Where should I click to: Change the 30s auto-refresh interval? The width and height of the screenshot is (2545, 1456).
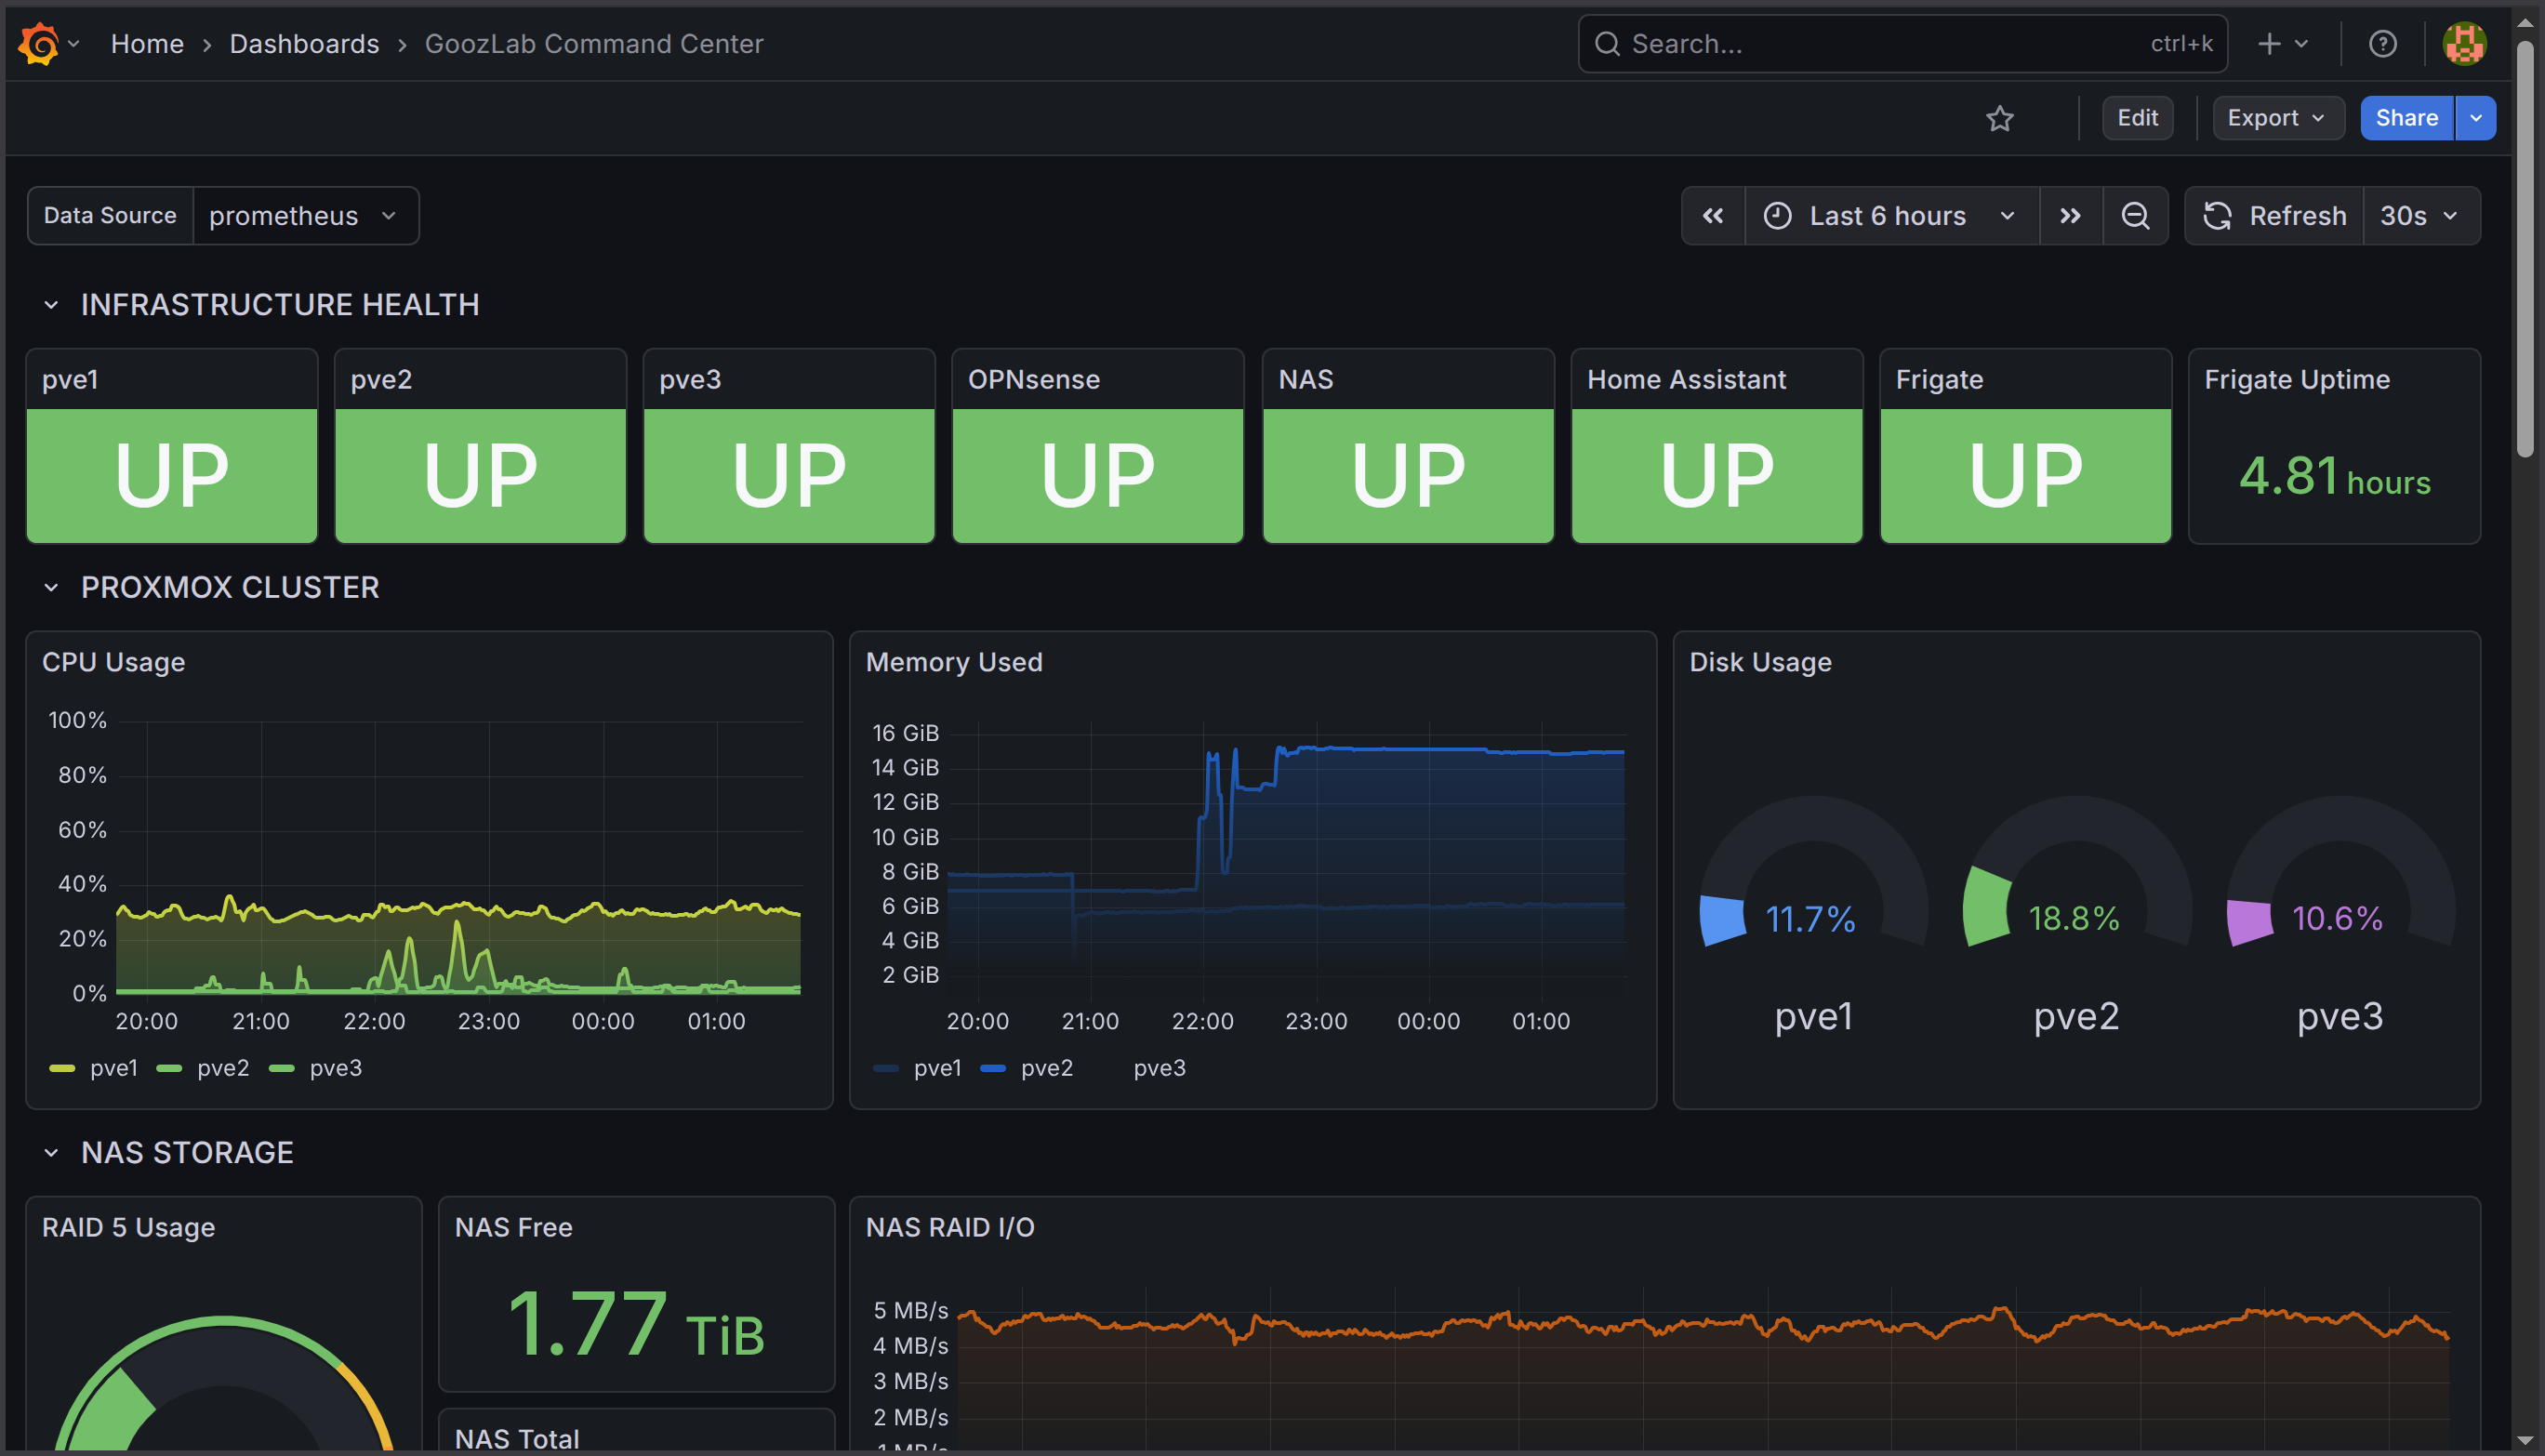(2419, 215)
